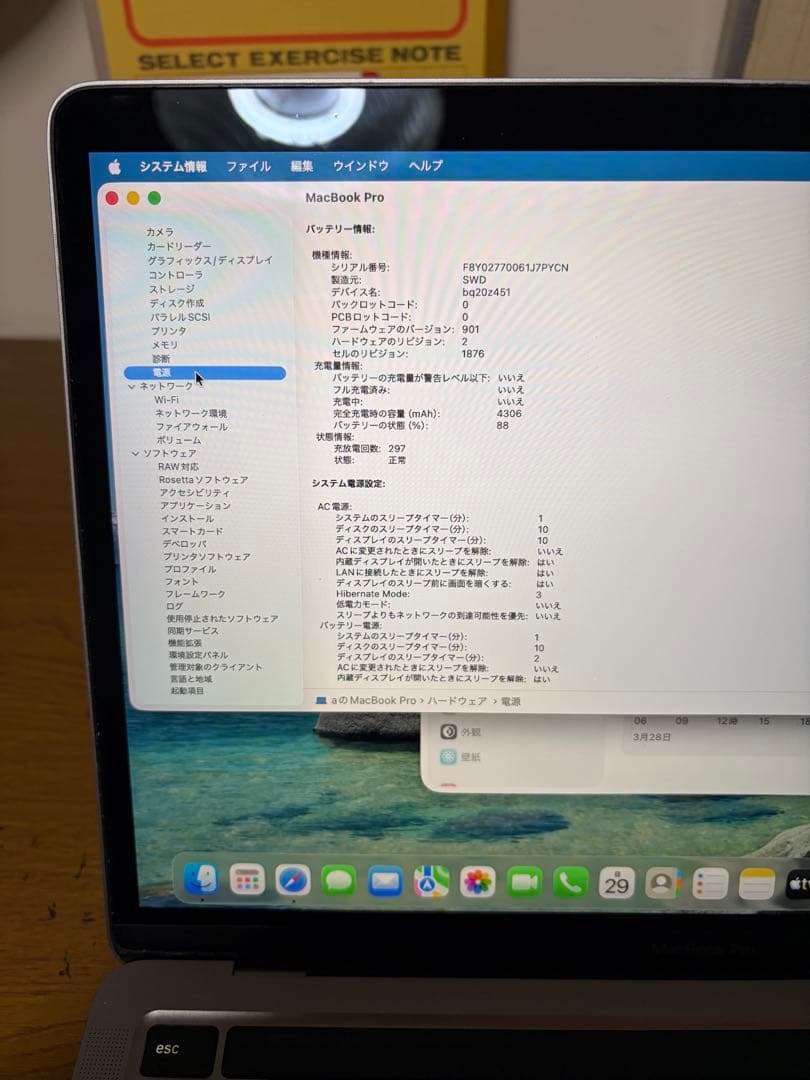Click the 電源 breadcrumb in path bar
Screen dimensions: 810x1080
tap(510, 701)
